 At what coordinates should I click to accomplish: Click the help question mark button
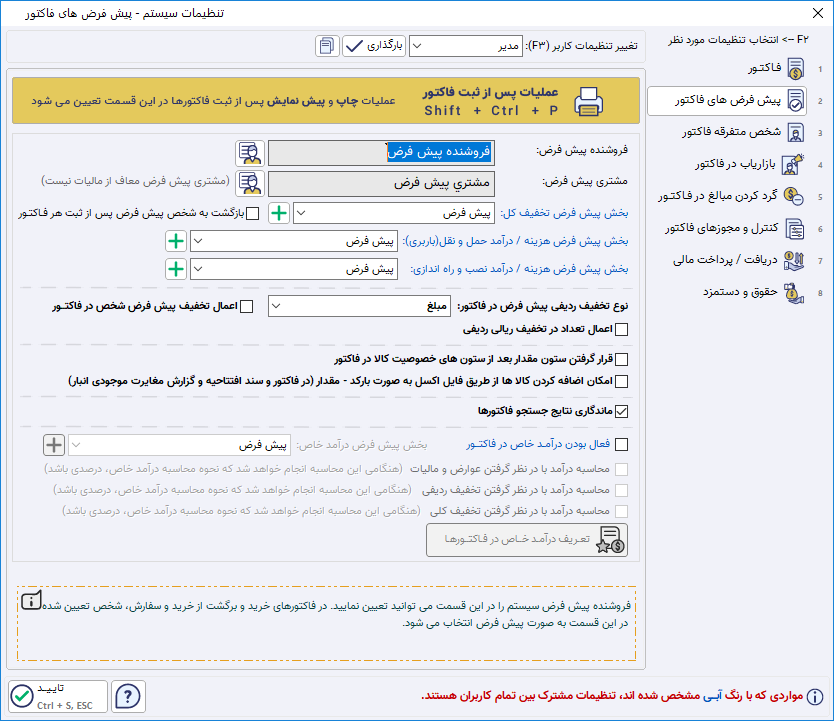[127, 696]
